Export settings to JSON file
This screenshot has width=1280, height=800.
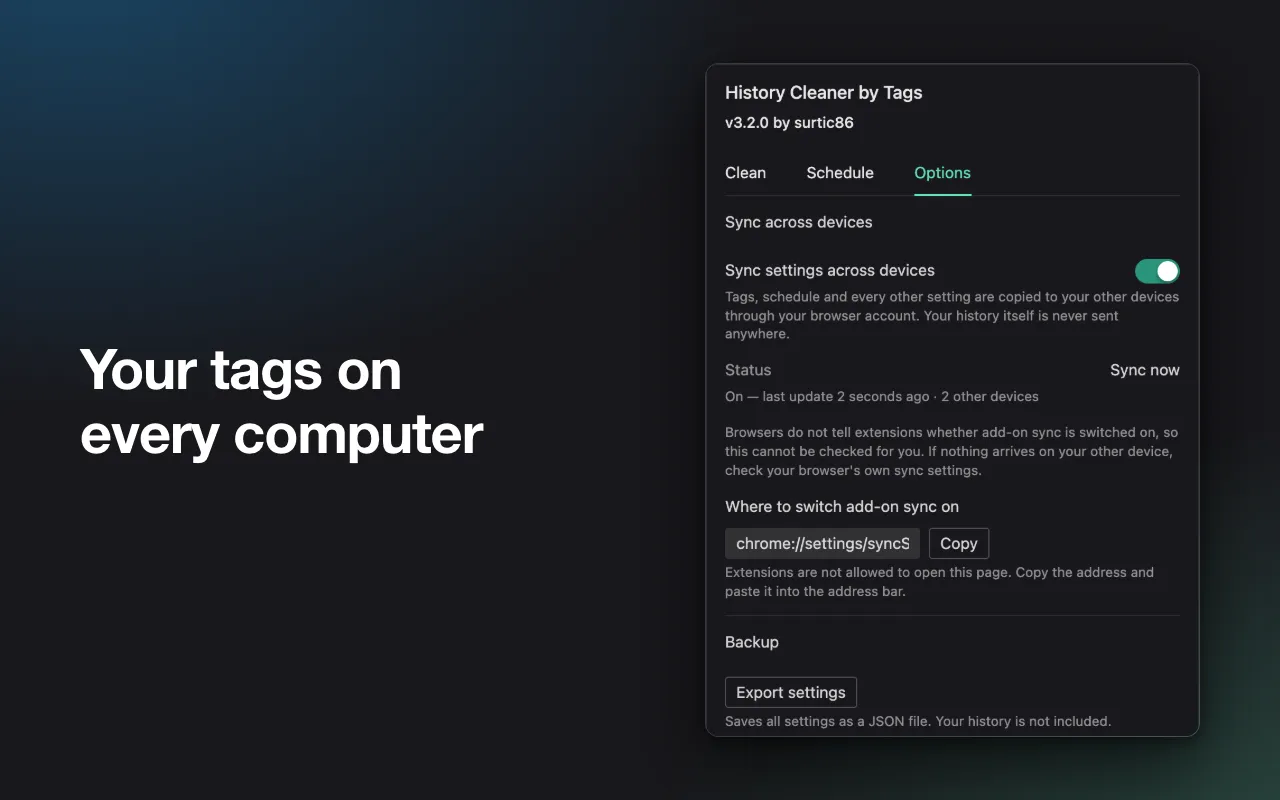(x=790, y=692)
